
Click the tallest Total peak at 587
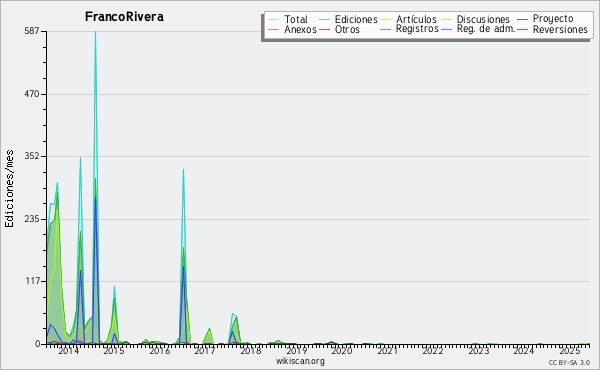[x=95, y=32]
